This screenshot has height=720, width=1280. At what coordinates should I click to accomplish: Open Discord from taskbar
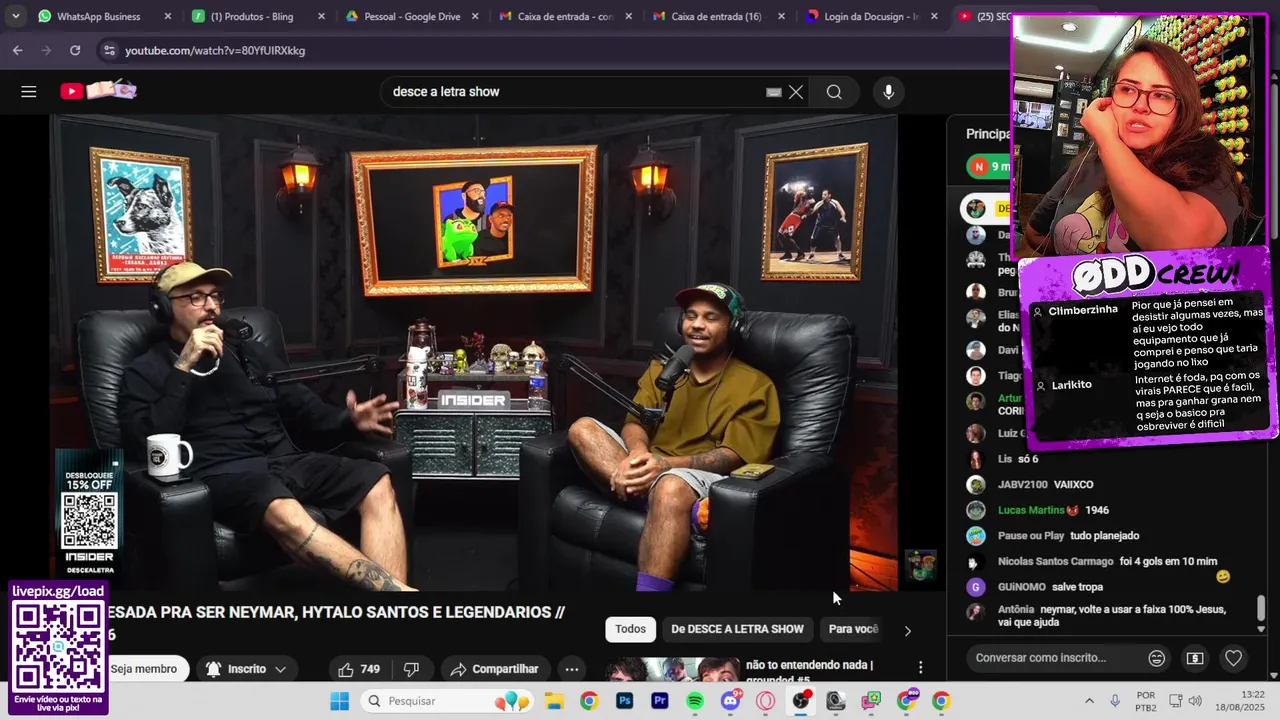tap(731, 701)
